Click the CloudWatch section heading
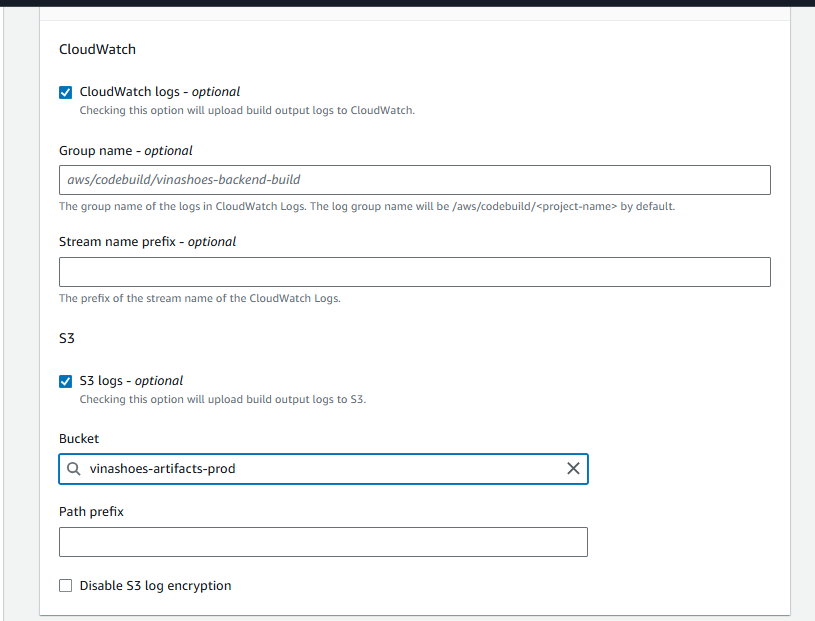This screenshot has width=815, height=621. tap(97, 49)
